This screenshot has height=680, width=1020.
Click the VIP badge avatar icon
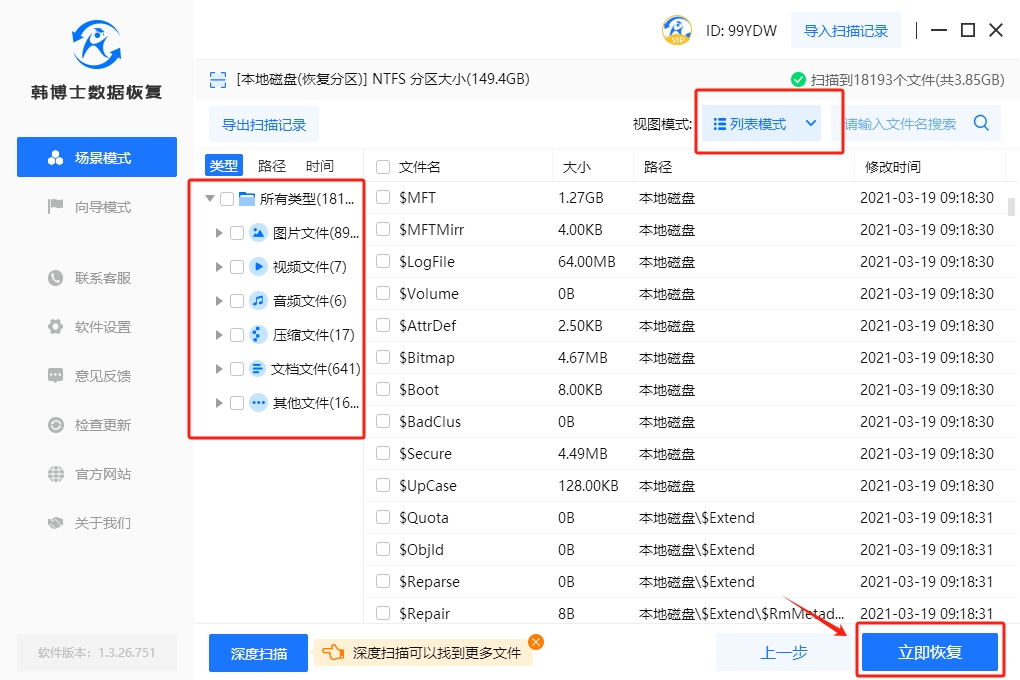[x=677, y=30]
